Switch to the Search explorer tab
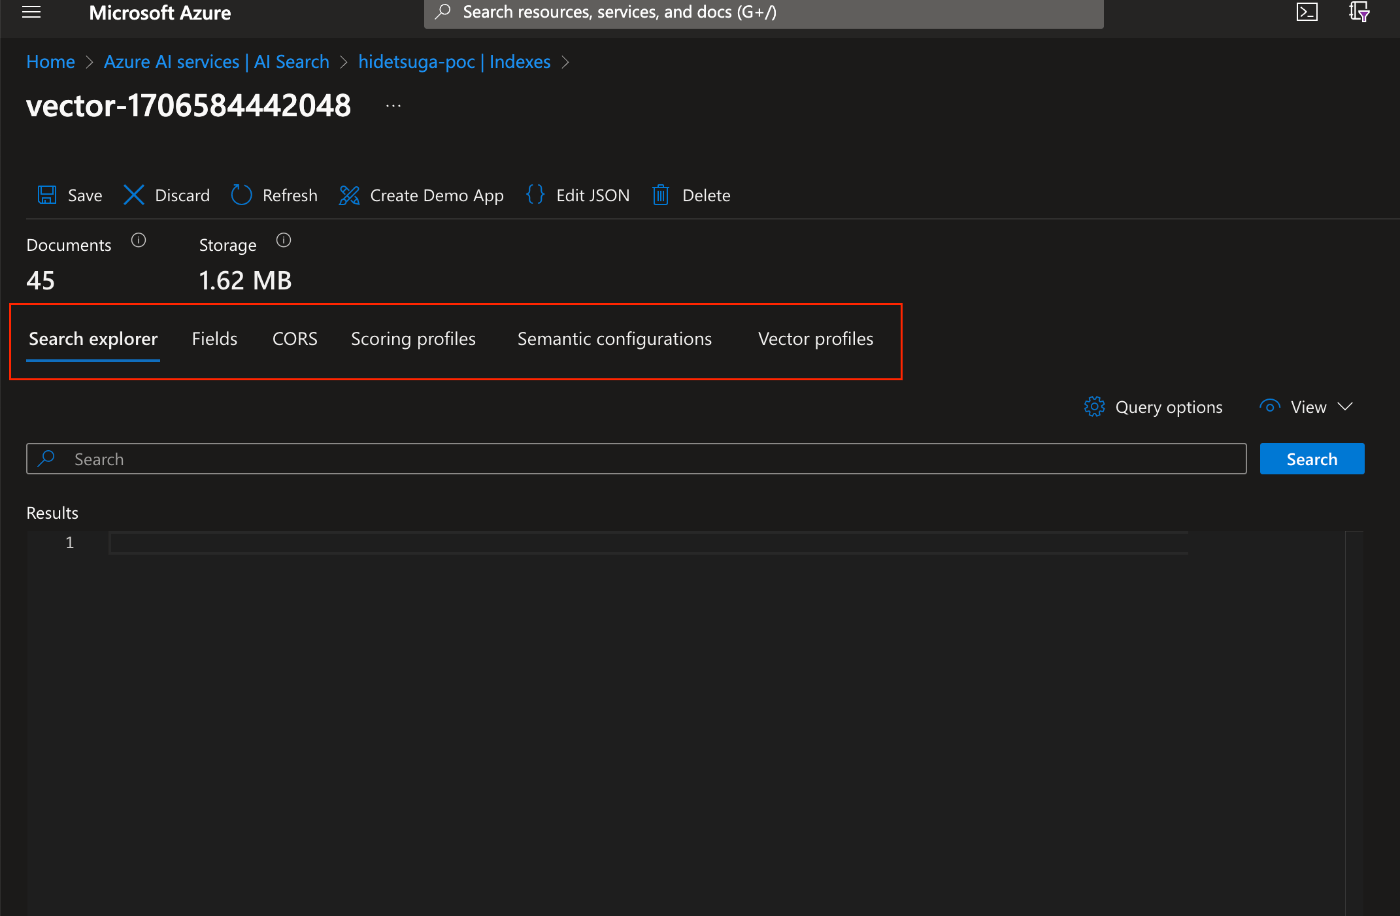The width and height of the screenshot is (1400, 916). click(93, 339)
